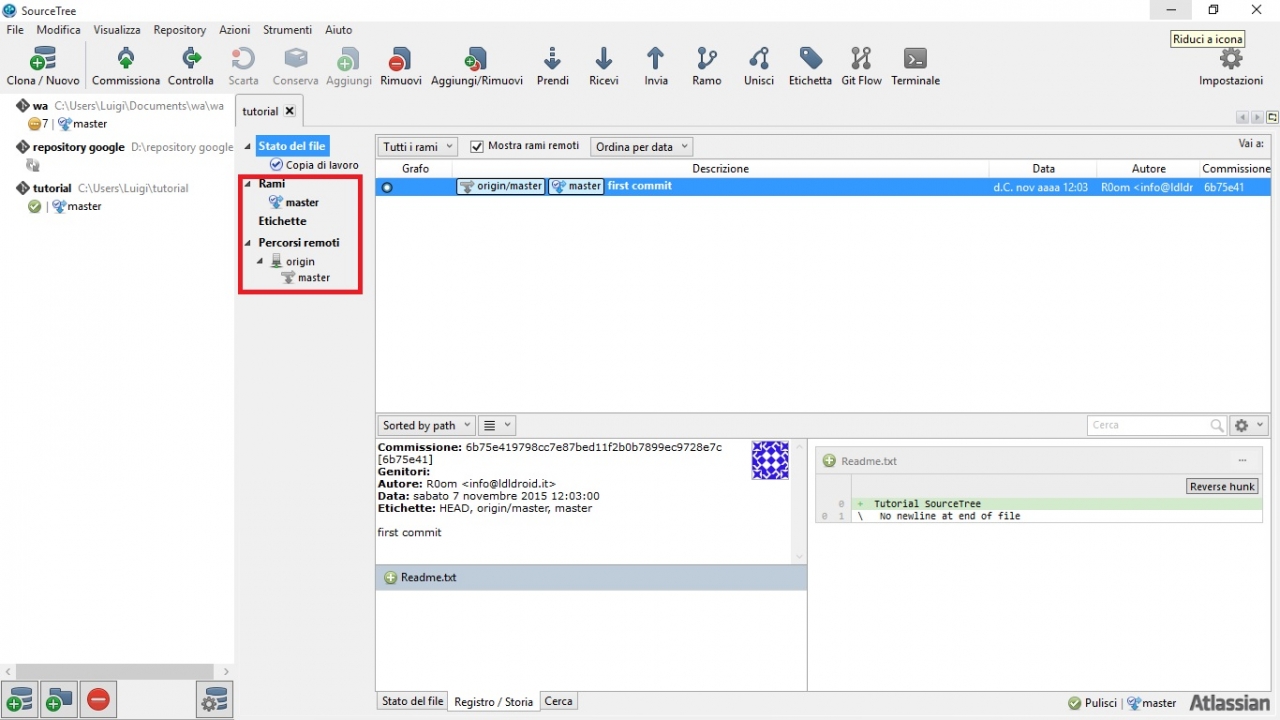The height and width of the screenshot is (720, 1280).
Task: Sort by the Autore column header
Action: [x=1148, y=169]
